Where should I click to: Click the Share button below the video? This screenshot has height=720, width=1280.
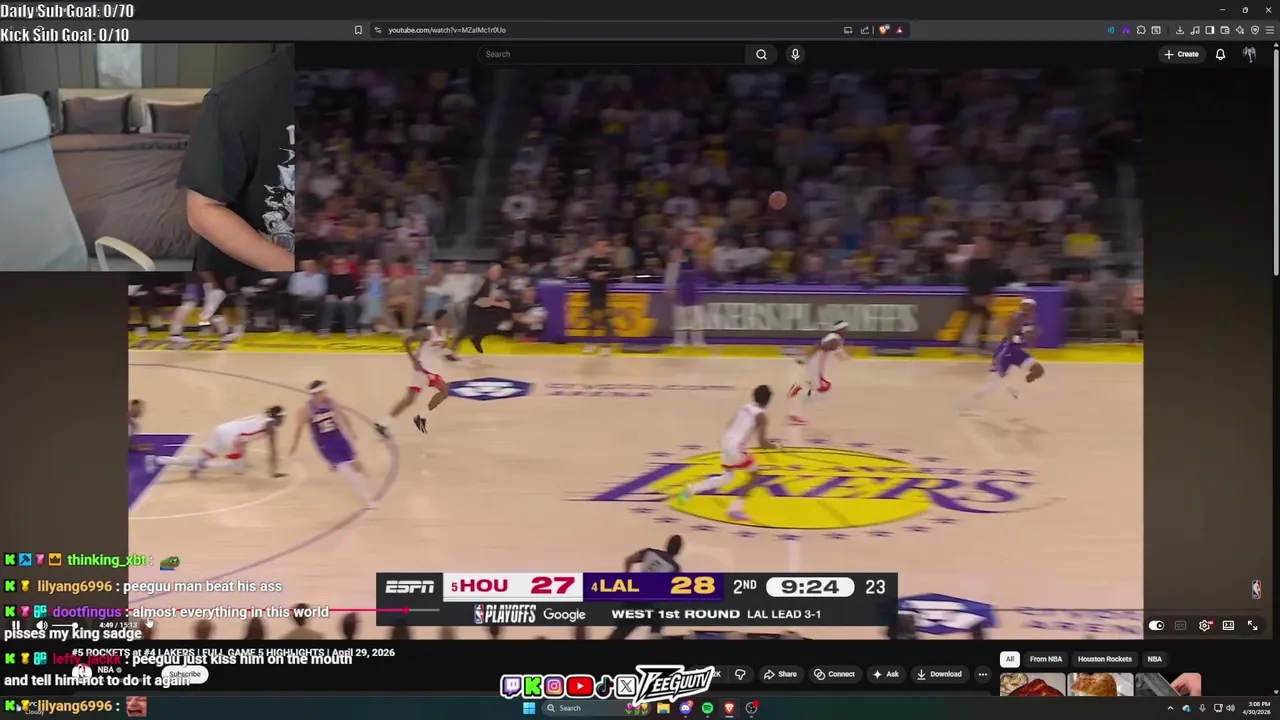[781, 674]
